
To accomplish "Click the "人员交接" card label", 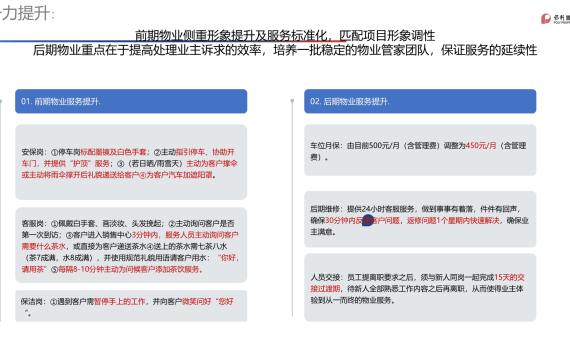I will 325,277.
